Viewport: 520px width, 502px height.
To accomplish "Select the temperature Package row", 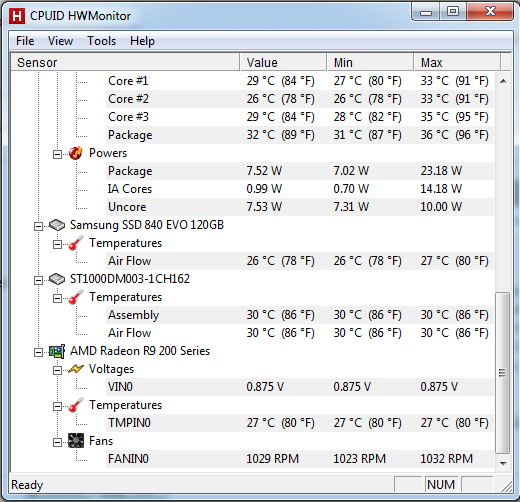I will point(300,135).
